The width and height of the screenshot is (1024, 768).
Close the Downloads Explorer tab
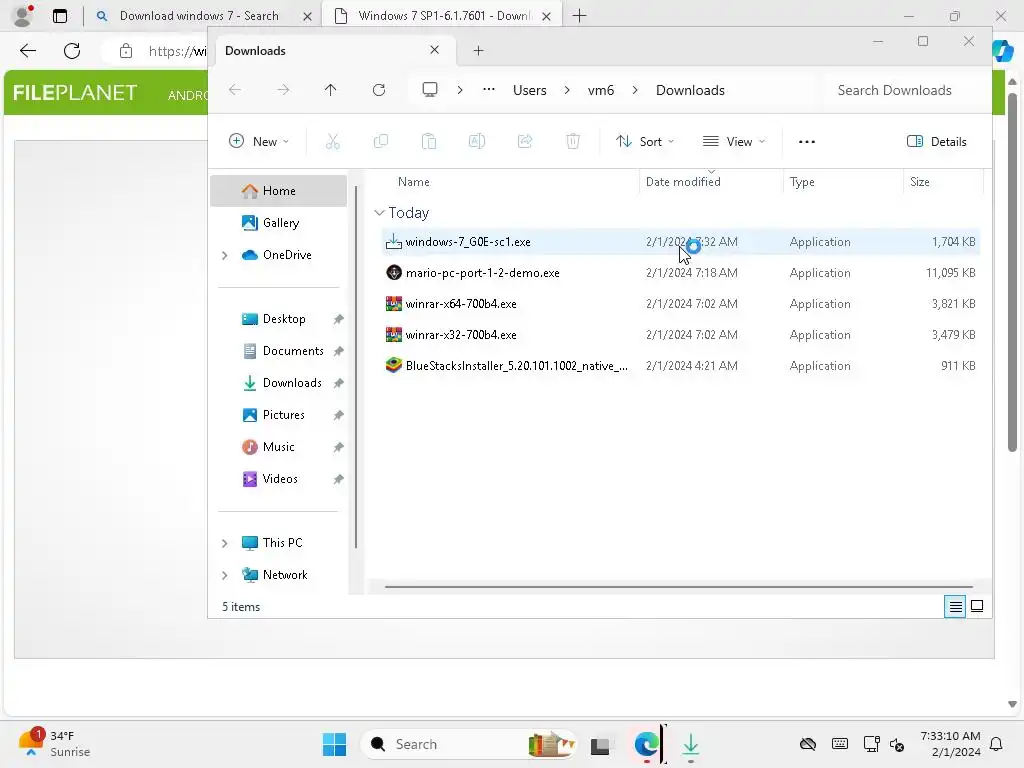[x=434, y=50]
